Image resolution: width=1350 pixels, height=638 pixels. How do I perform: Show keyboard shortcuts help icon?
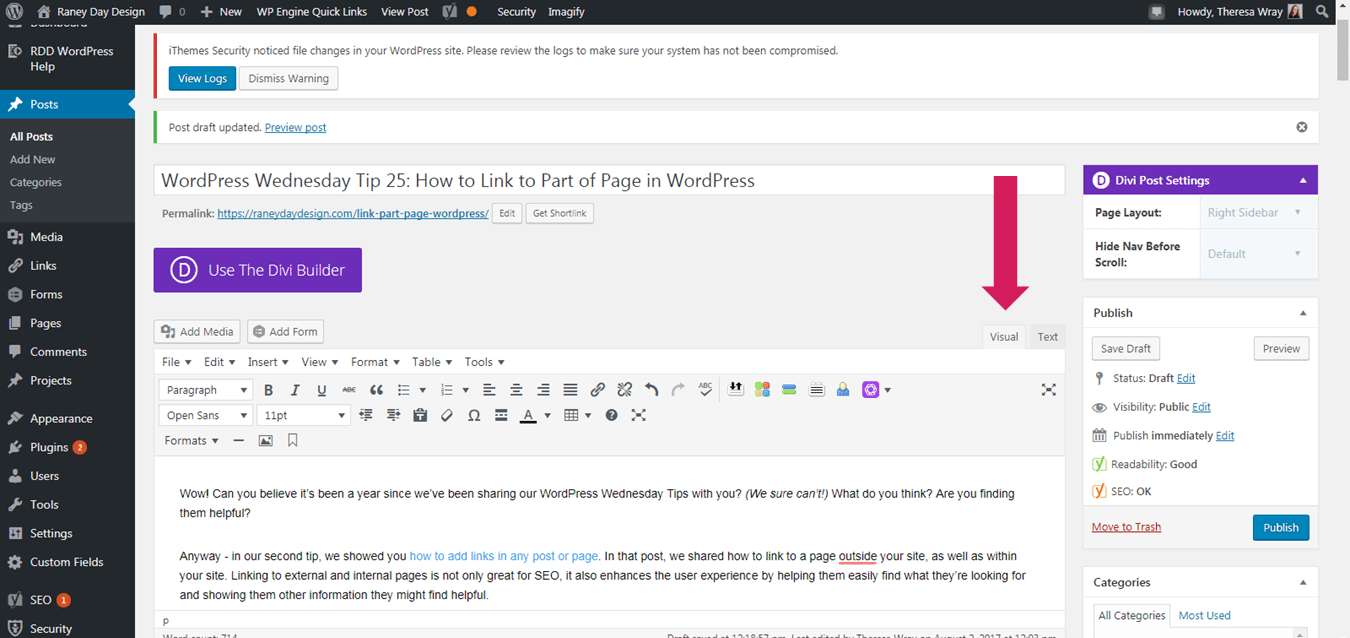pos(612,415)
